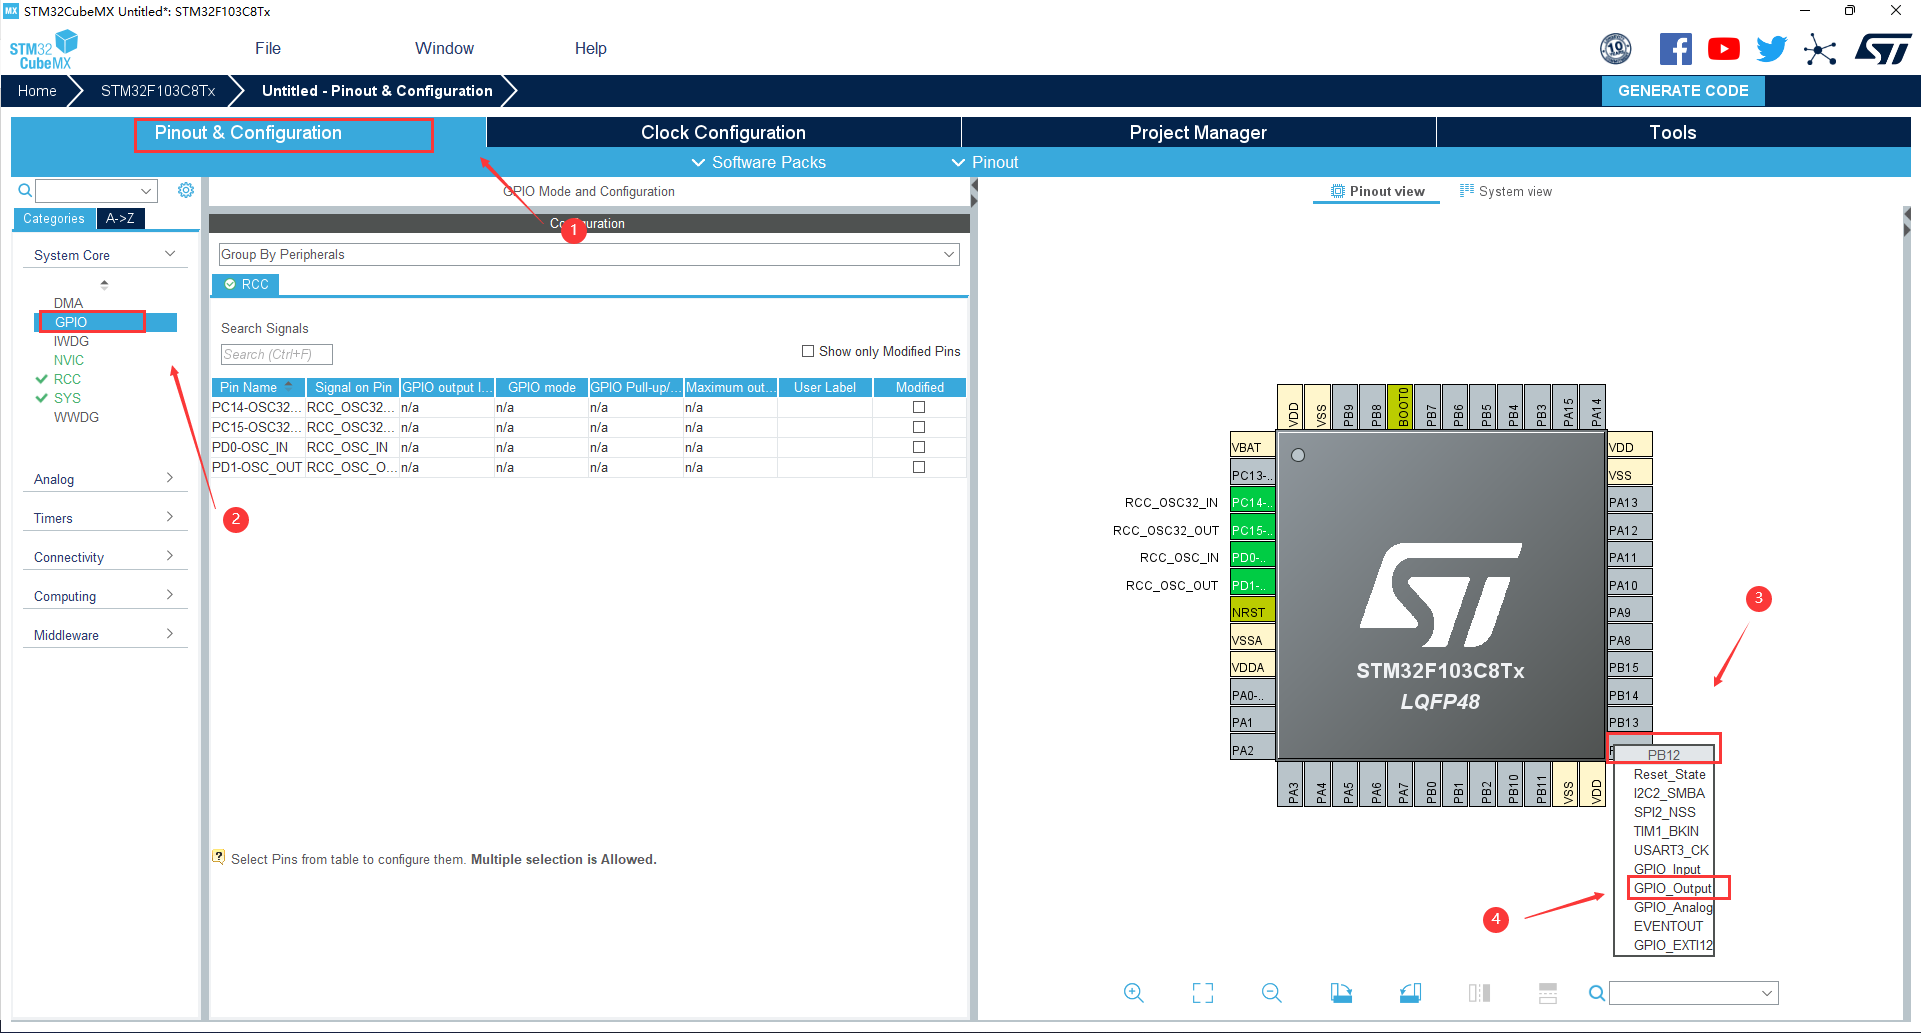Screen dimensions: 1921x1033
Task: Expand the Analog category
Action: [x=104, y=479]
